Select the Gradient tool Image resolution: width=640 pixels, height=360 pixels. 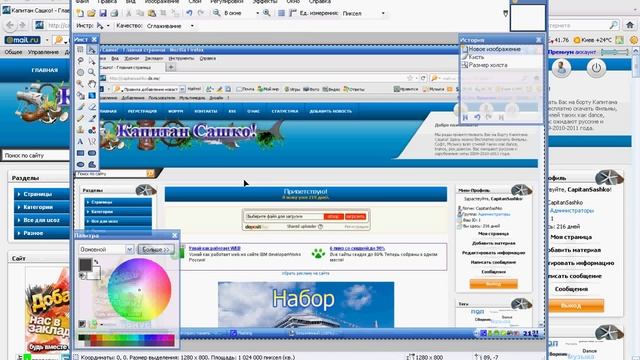coord(92,96)
